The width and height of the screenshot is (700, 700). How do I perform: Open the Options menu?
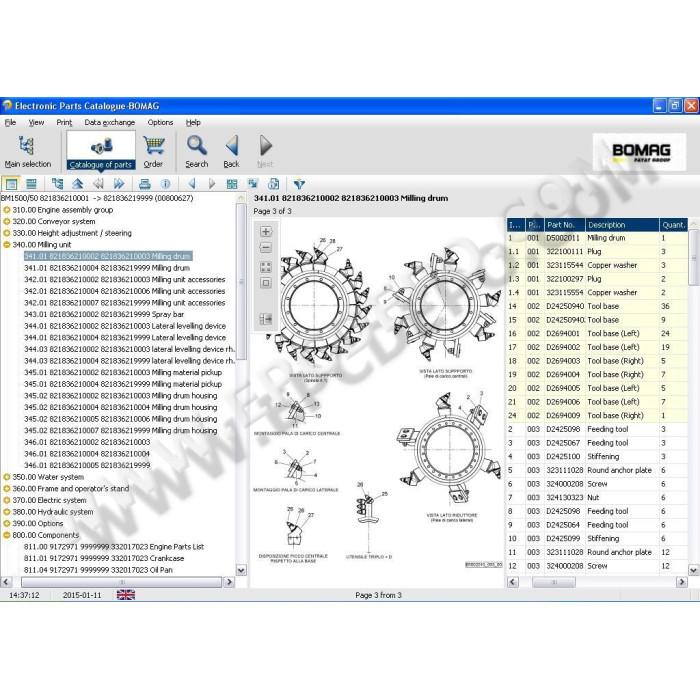click(160, 122)
